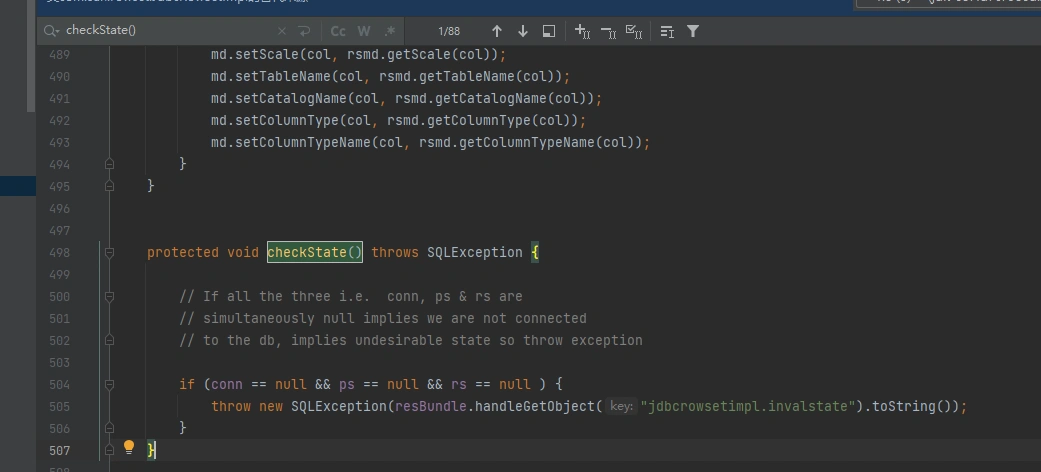This screenshot has width=1041, height=472.
Task: Toggle Words (W) search option
Action: 364,31
